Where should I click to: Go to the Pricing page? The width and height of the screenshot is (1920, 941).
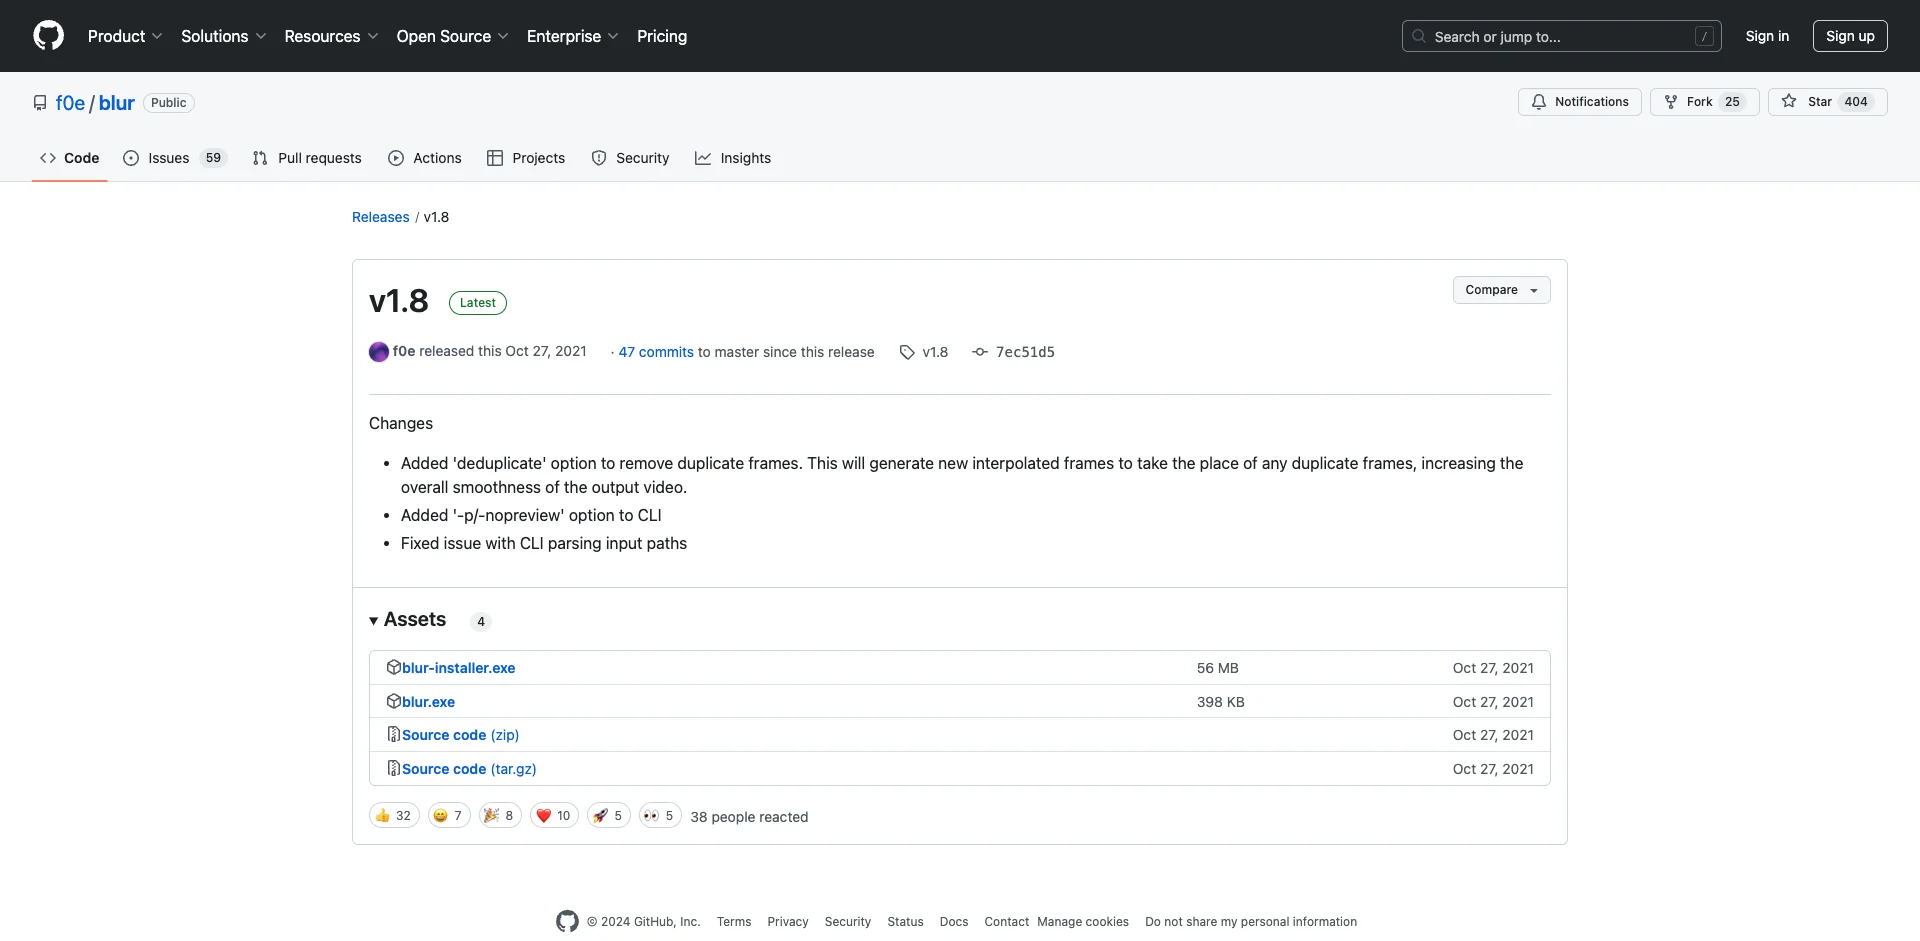click(662, 36)
